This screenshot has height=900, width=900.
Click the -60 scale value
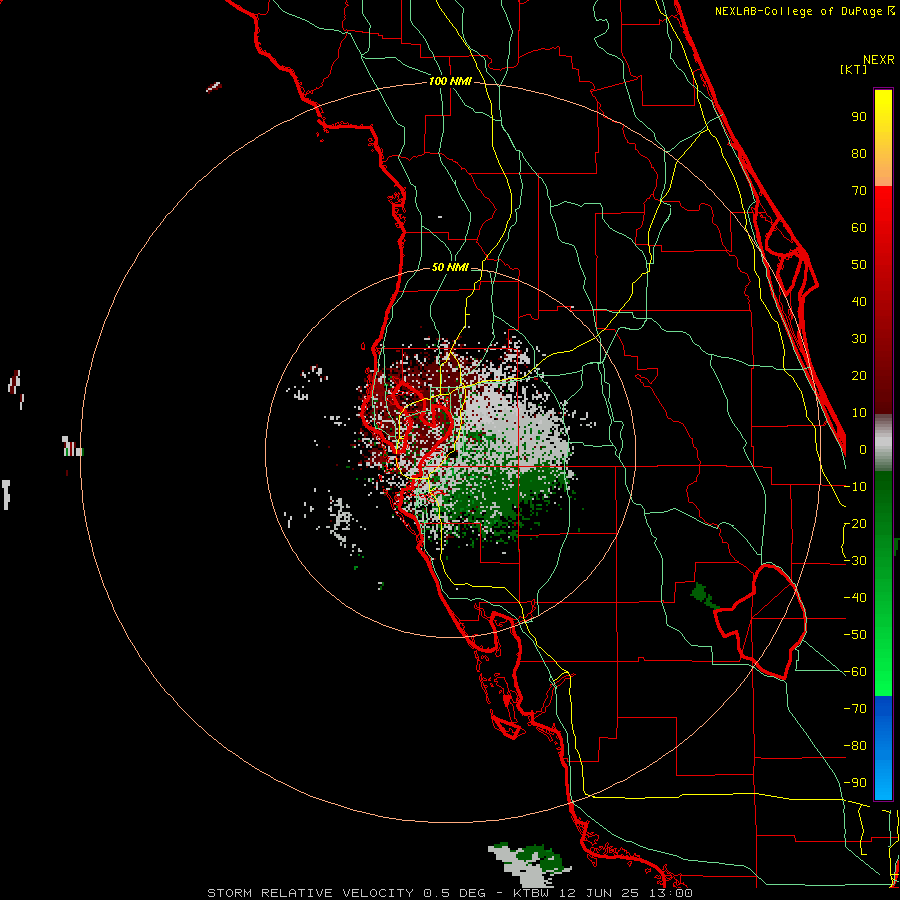[x=855, y=672]
